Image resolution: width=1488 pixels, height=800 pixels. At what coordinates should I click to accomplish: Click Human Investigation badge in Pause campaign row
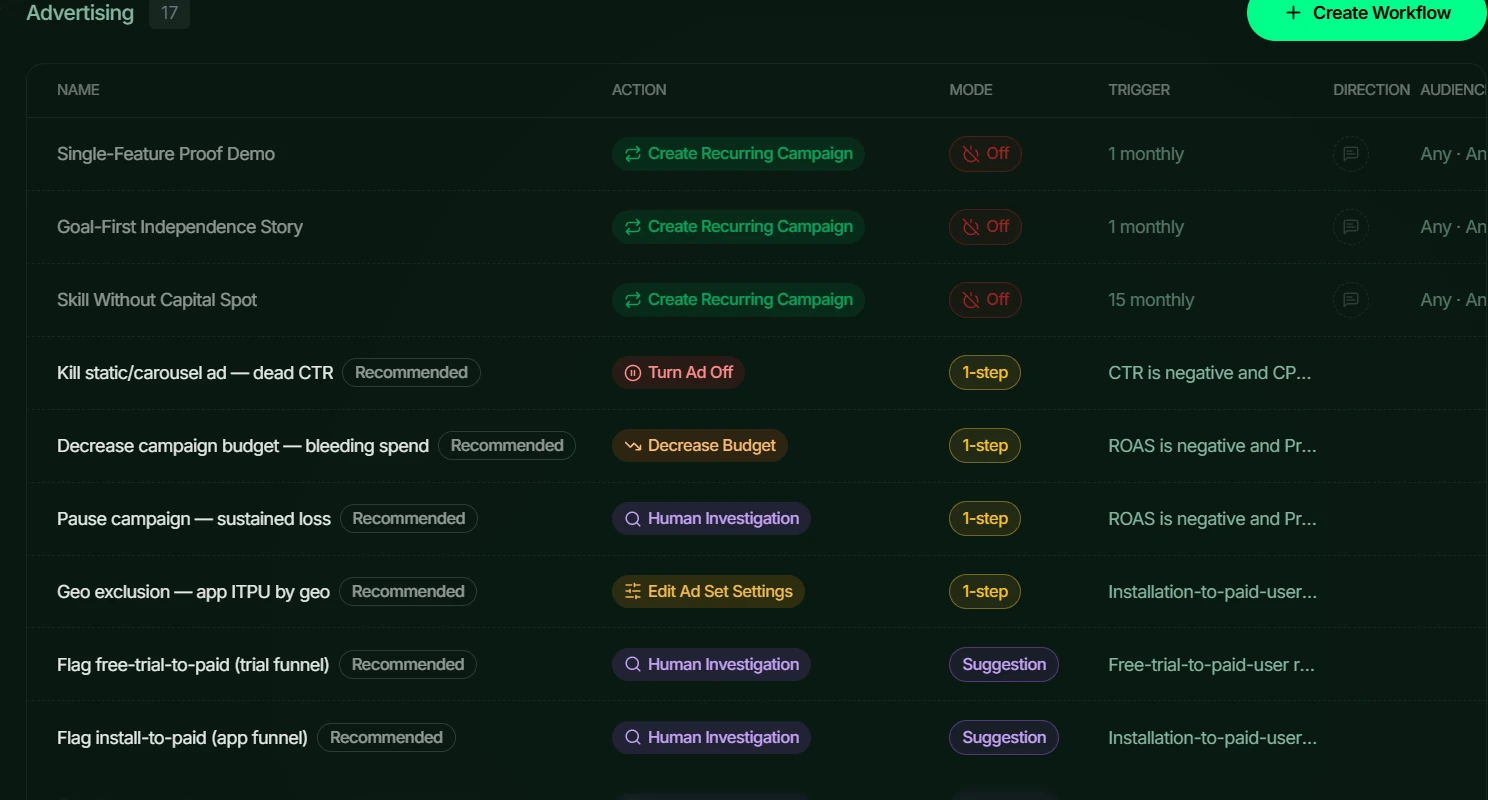[711, 519]
